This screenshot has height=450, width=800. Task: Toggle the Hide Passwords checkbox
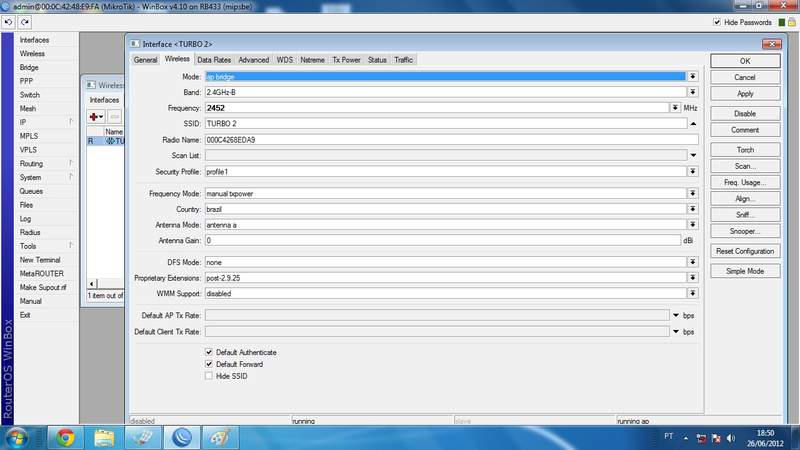[717, 22]
